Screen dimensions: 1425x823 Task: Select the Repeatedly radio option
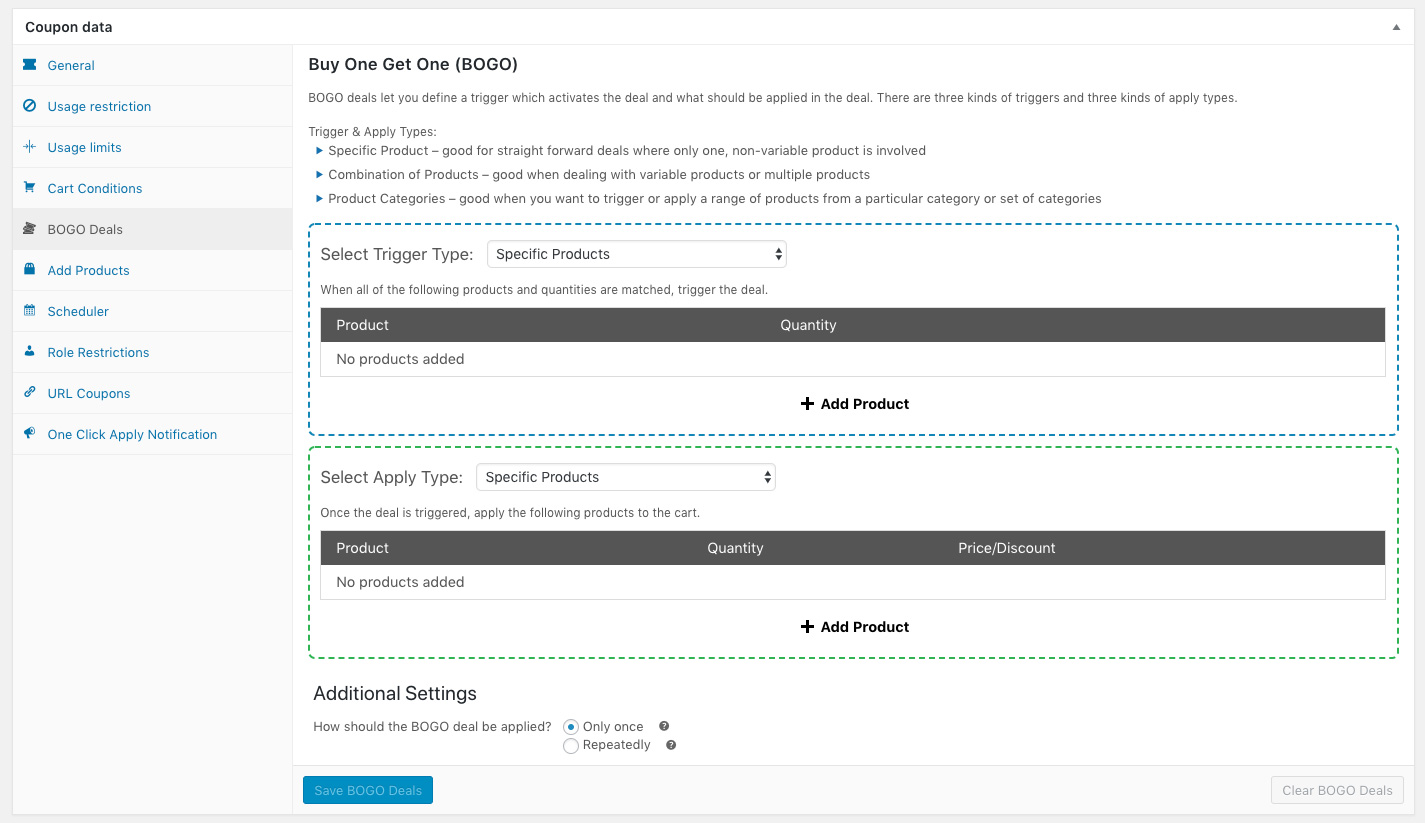571,746
